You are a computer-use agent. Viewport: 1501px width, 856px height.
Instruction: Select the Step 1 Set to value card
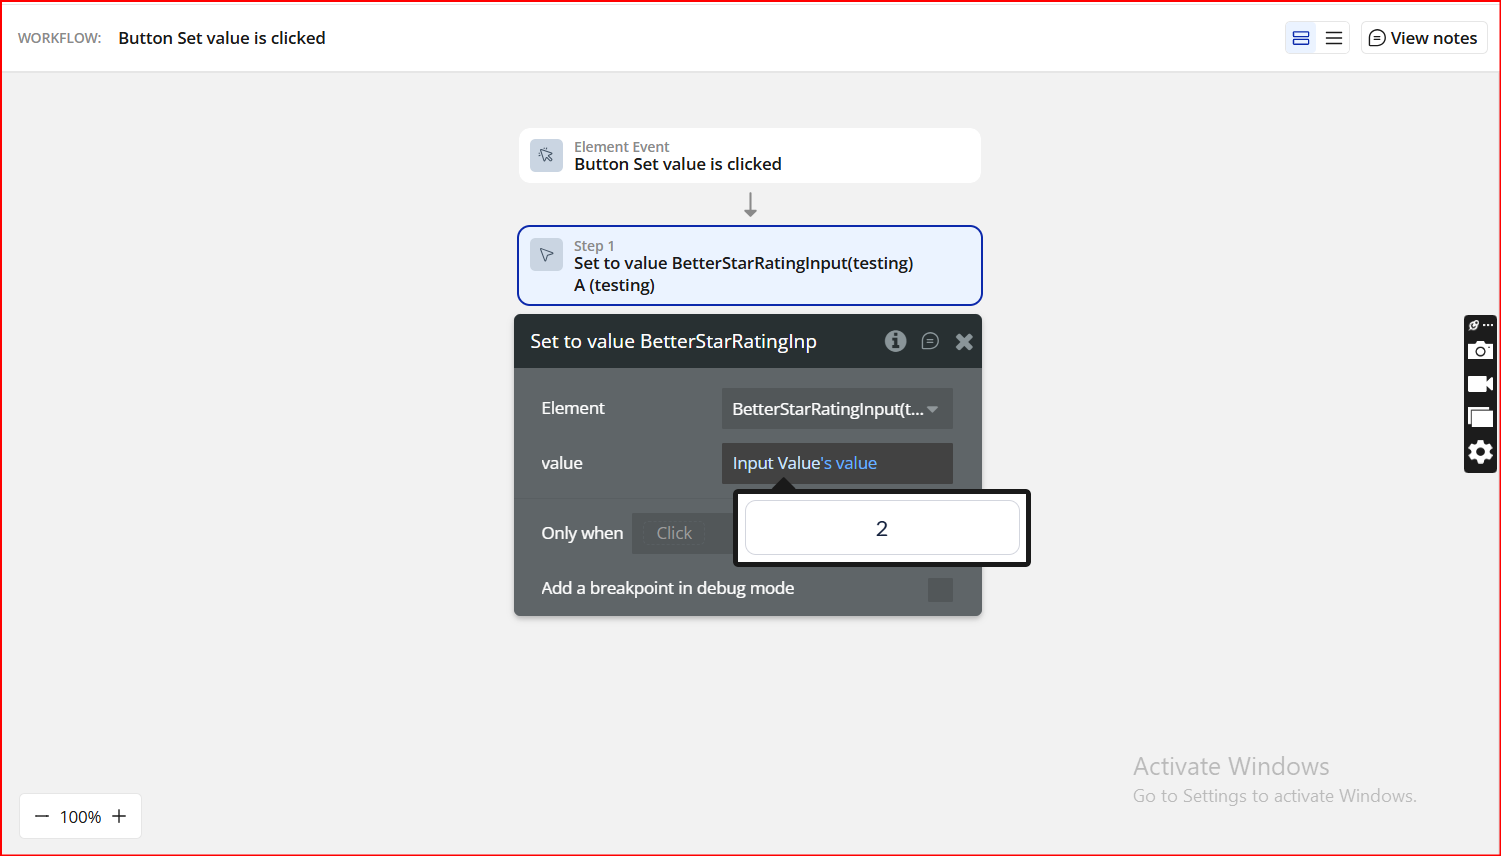(x=750, y=265)
